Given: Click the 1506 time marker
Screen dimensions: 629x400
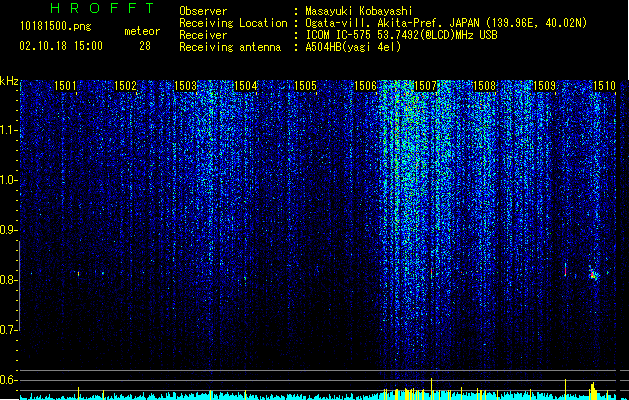Looking at the screenshot, I should point(365,86).
